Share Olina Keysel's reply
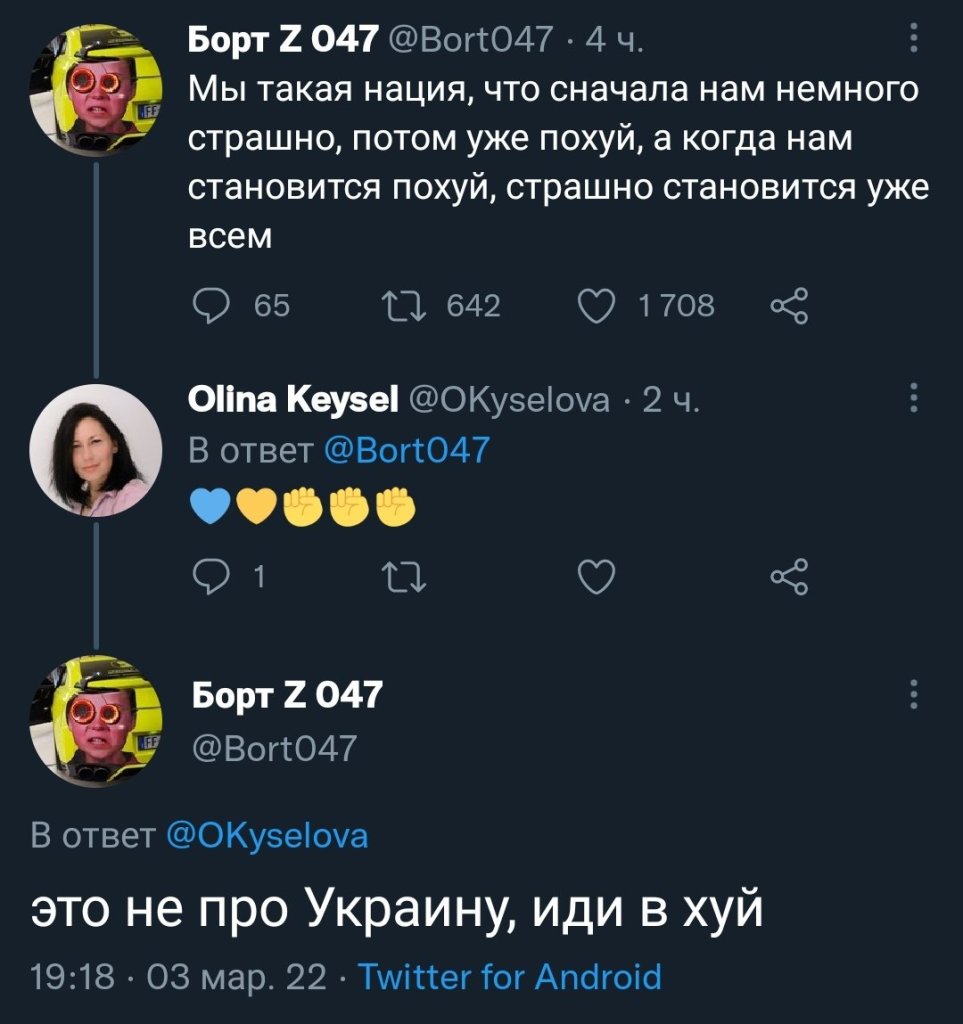Viewport: 963px width, 1024px height. (x=789, y=576)
